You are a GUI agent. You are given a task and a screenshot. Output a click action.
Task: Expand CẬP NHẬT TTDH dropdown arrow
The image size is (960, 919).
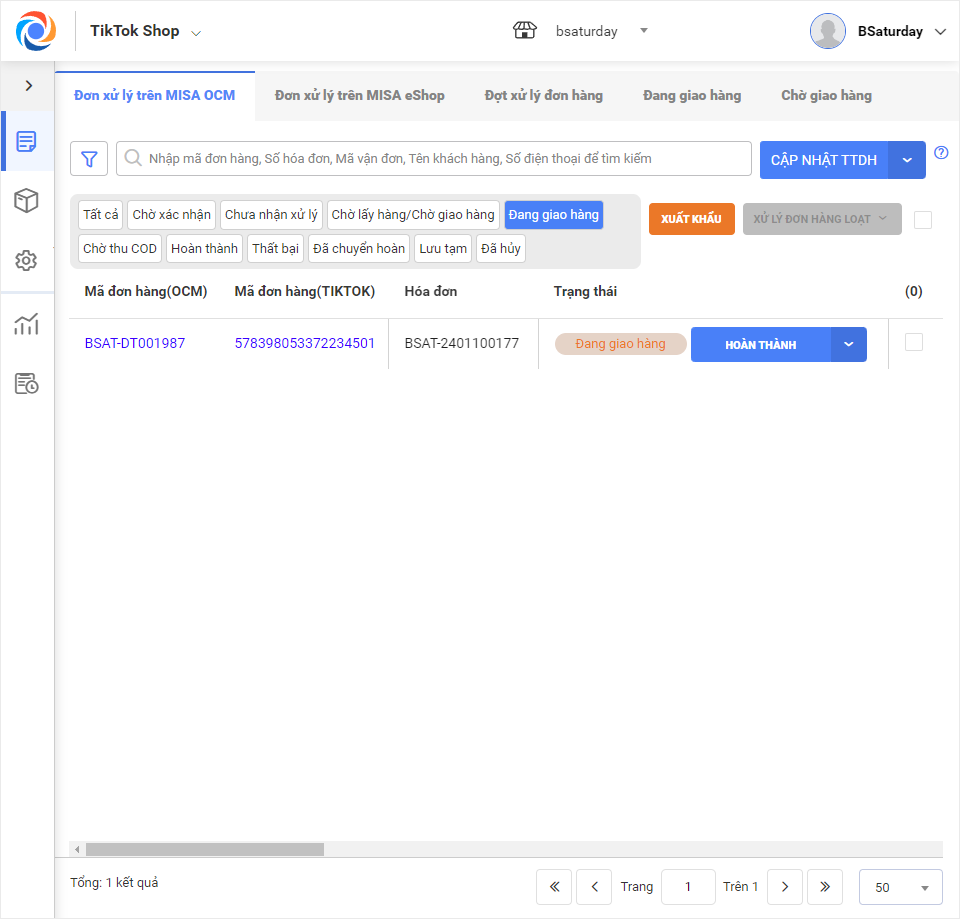(x=907, y=160)
